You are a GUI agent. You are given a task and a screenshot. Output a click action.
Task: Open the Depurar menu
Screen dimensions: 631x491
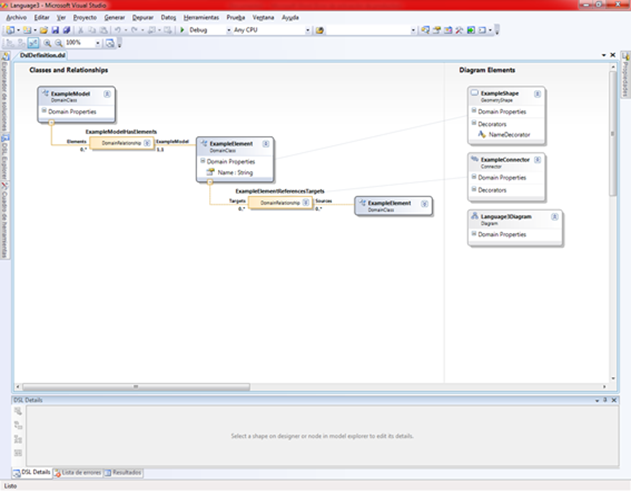[143, 18]
